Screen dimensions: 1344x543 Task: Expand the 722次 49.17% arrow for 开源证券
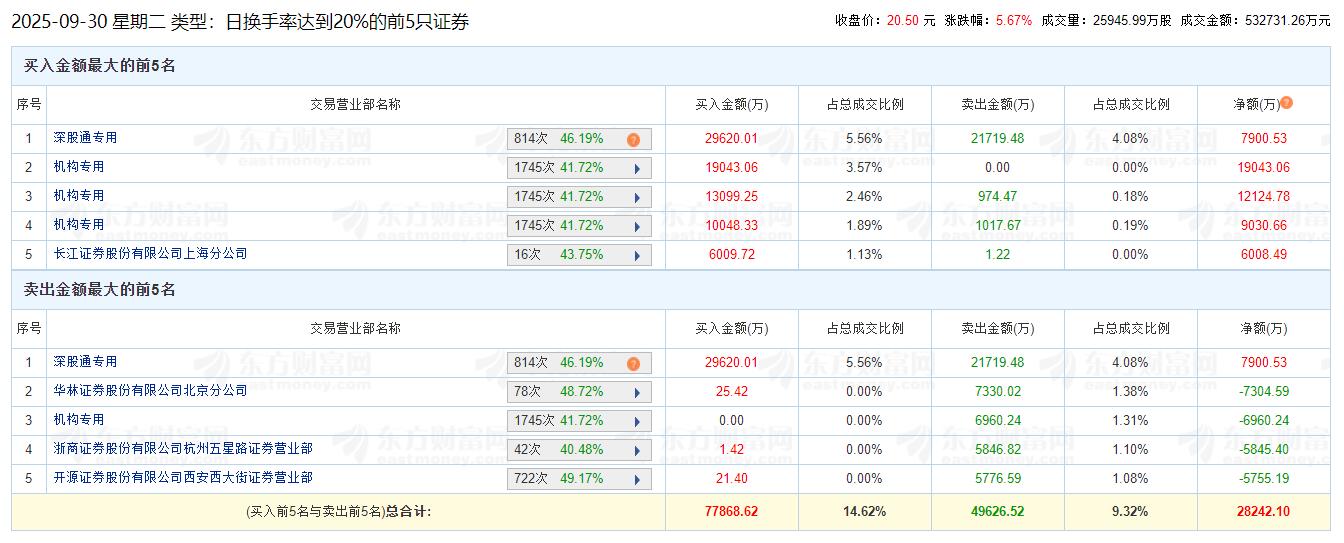pyautogui.click(x=637, y=480)
